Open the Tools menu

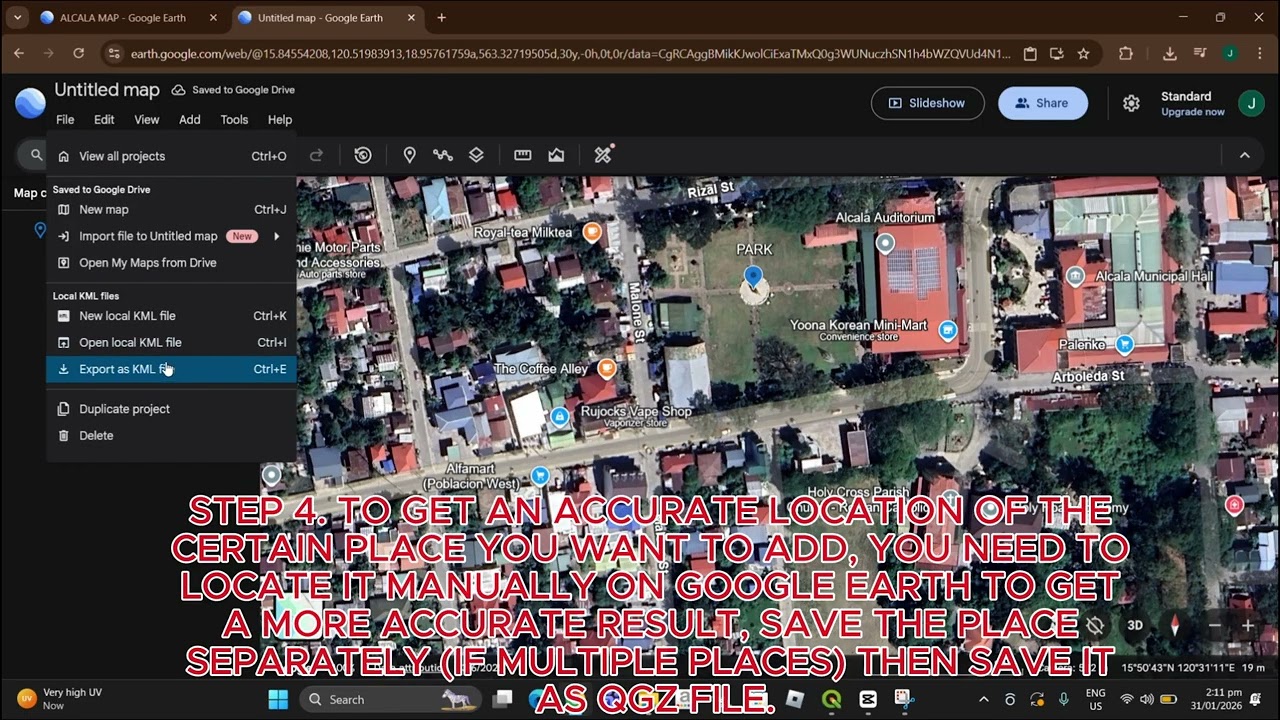click(234, 120)
